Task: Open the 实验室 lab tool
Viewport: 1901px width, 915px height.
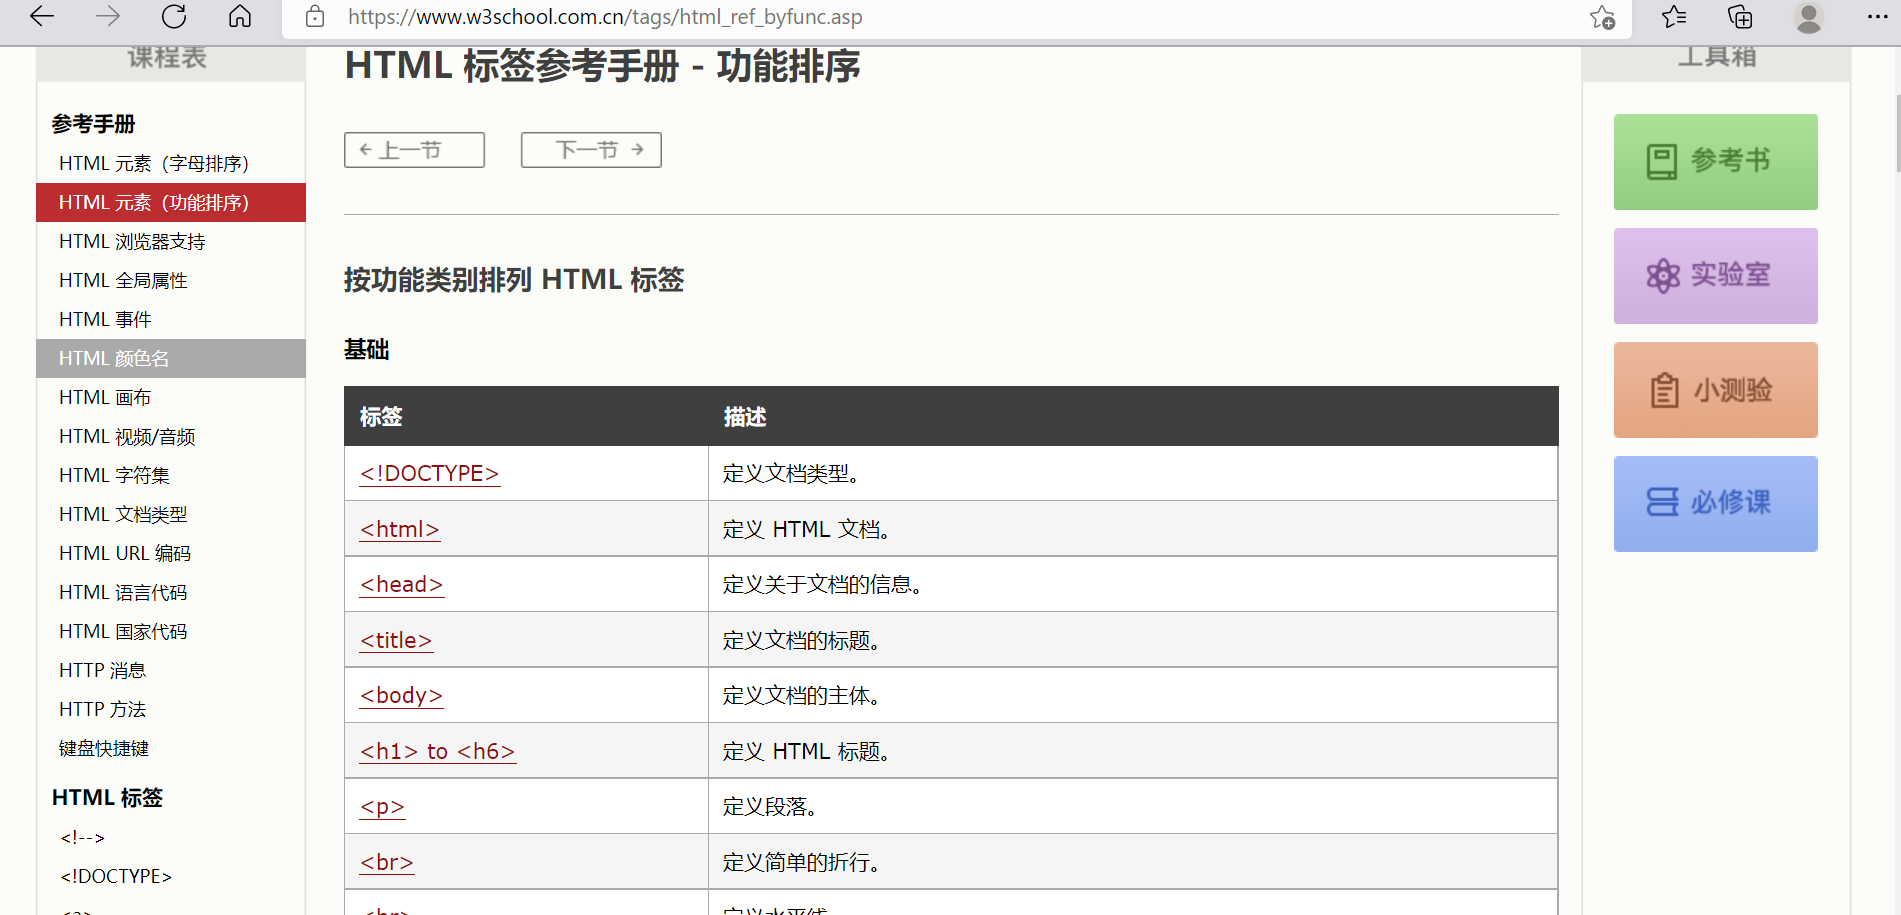Action: coord(1714,275)
